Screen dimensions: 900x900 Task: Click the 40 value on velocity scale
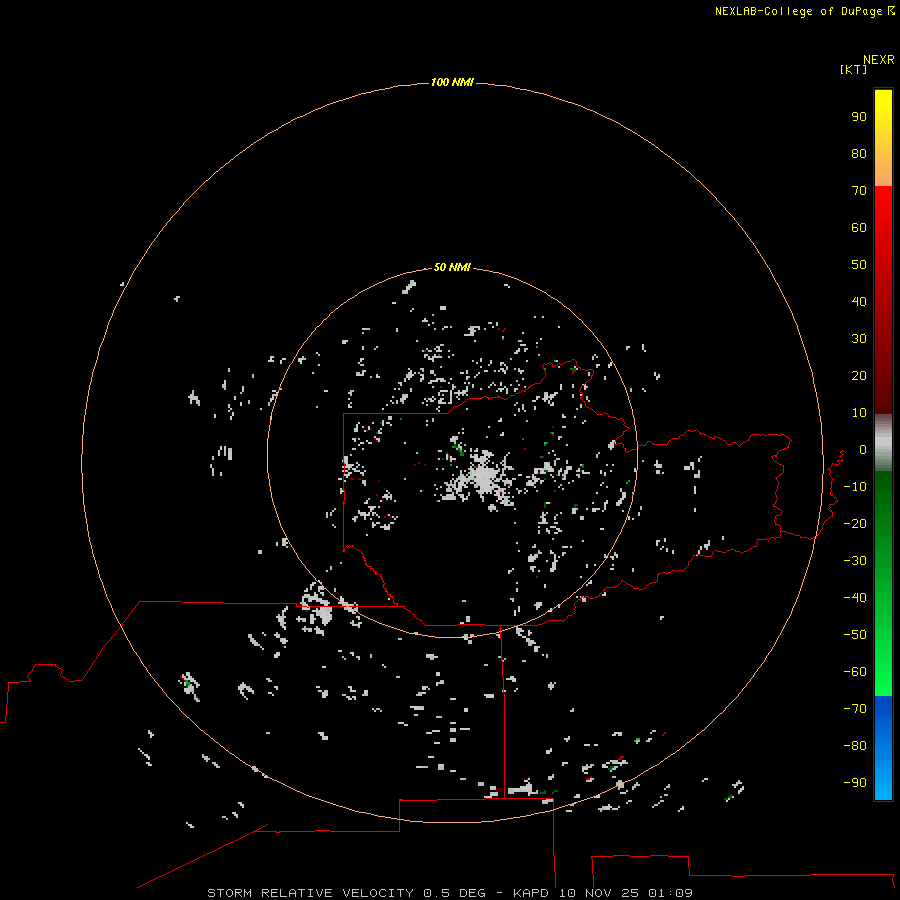click(859, 301)
